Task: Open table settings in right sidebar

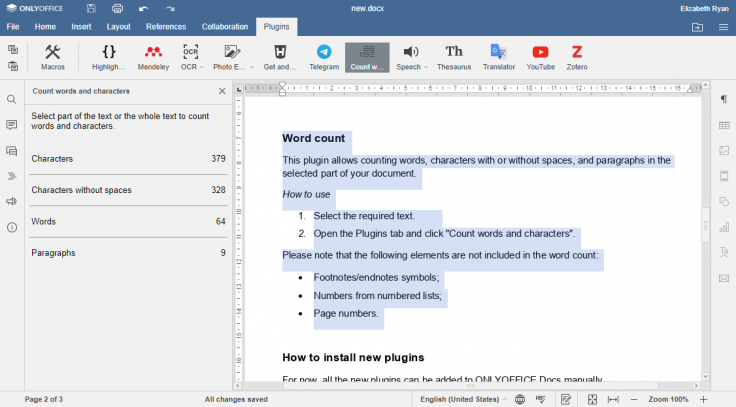Action: tap(724, 125)
